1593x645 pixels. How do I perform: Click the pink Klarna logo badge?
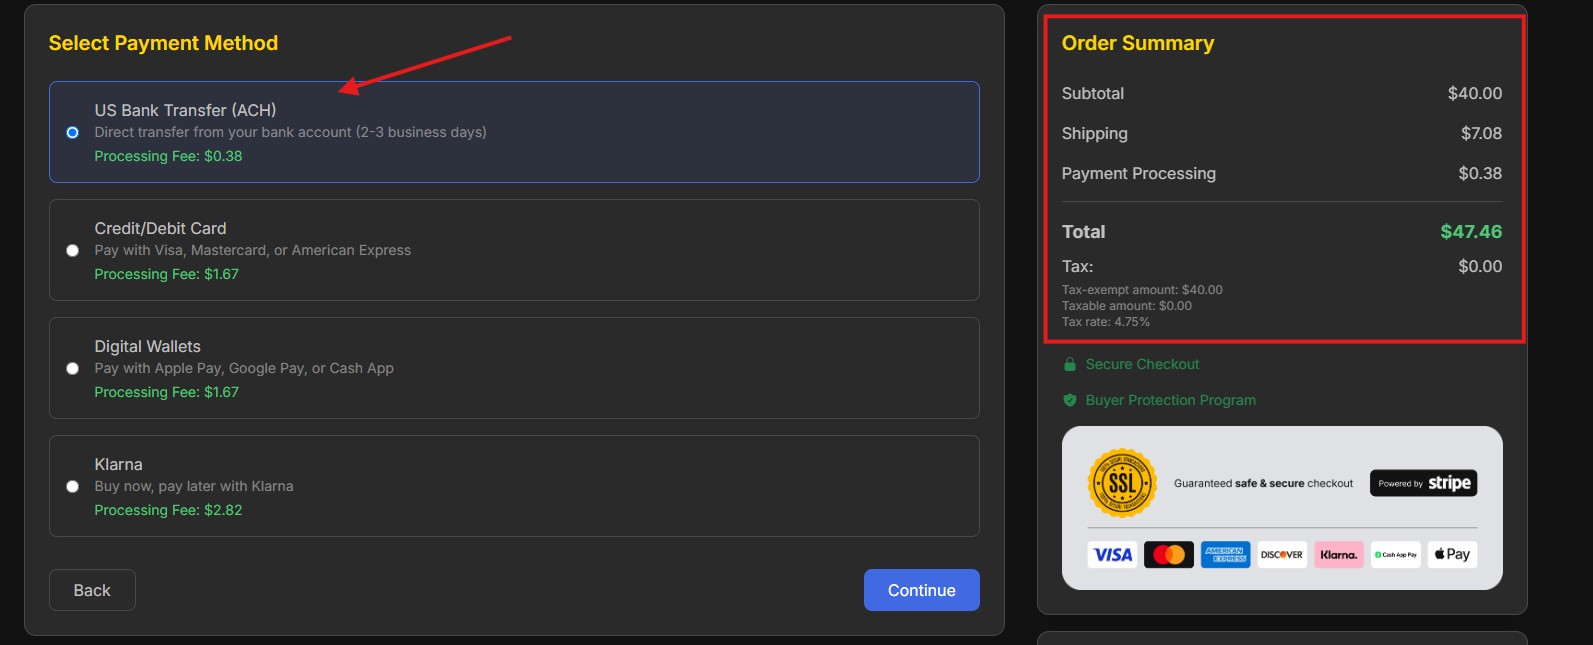click(1339, 554)
